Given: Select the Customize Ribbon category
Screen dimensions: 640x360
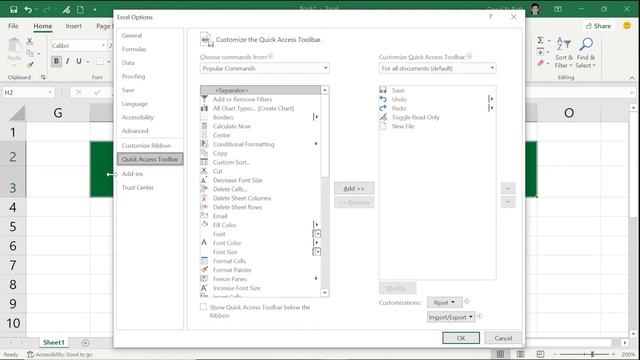Looking at the screenshot, I should [x=150, y=145].
